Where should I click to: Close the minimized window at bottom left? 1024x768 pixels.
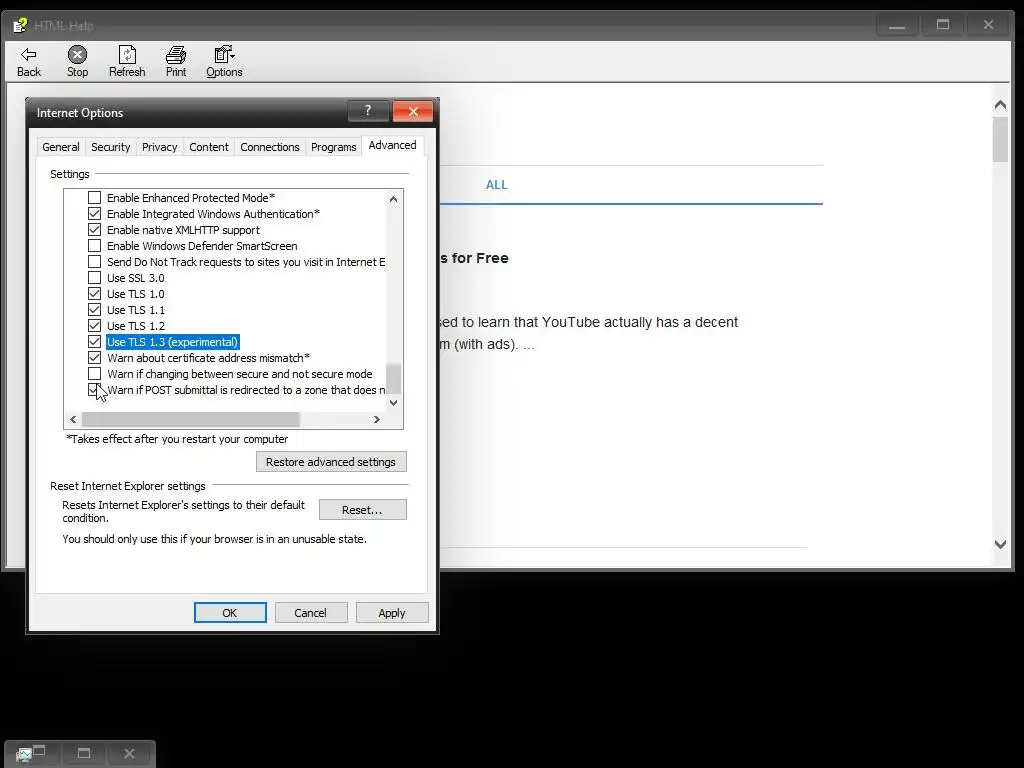point(129,753)
